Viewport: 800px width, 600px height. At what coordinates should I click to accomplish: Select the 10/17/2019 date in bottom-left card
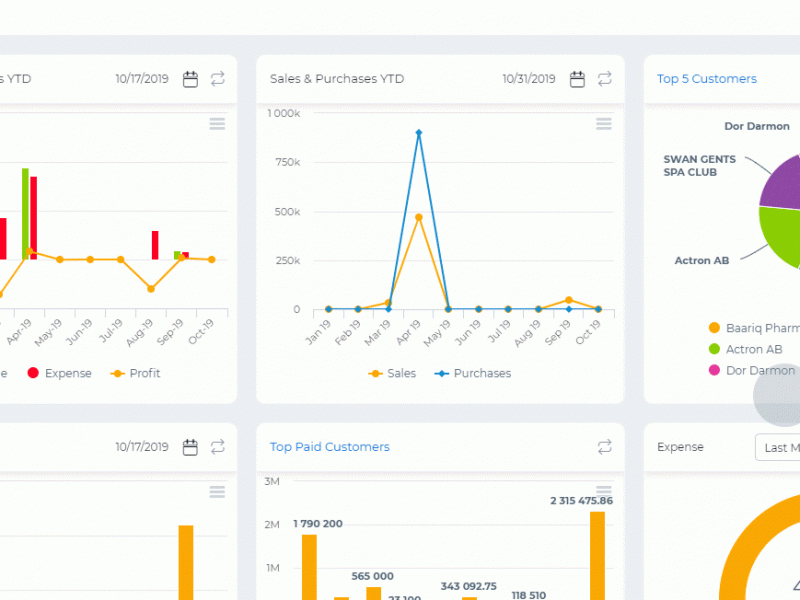(x=142, y=447)
